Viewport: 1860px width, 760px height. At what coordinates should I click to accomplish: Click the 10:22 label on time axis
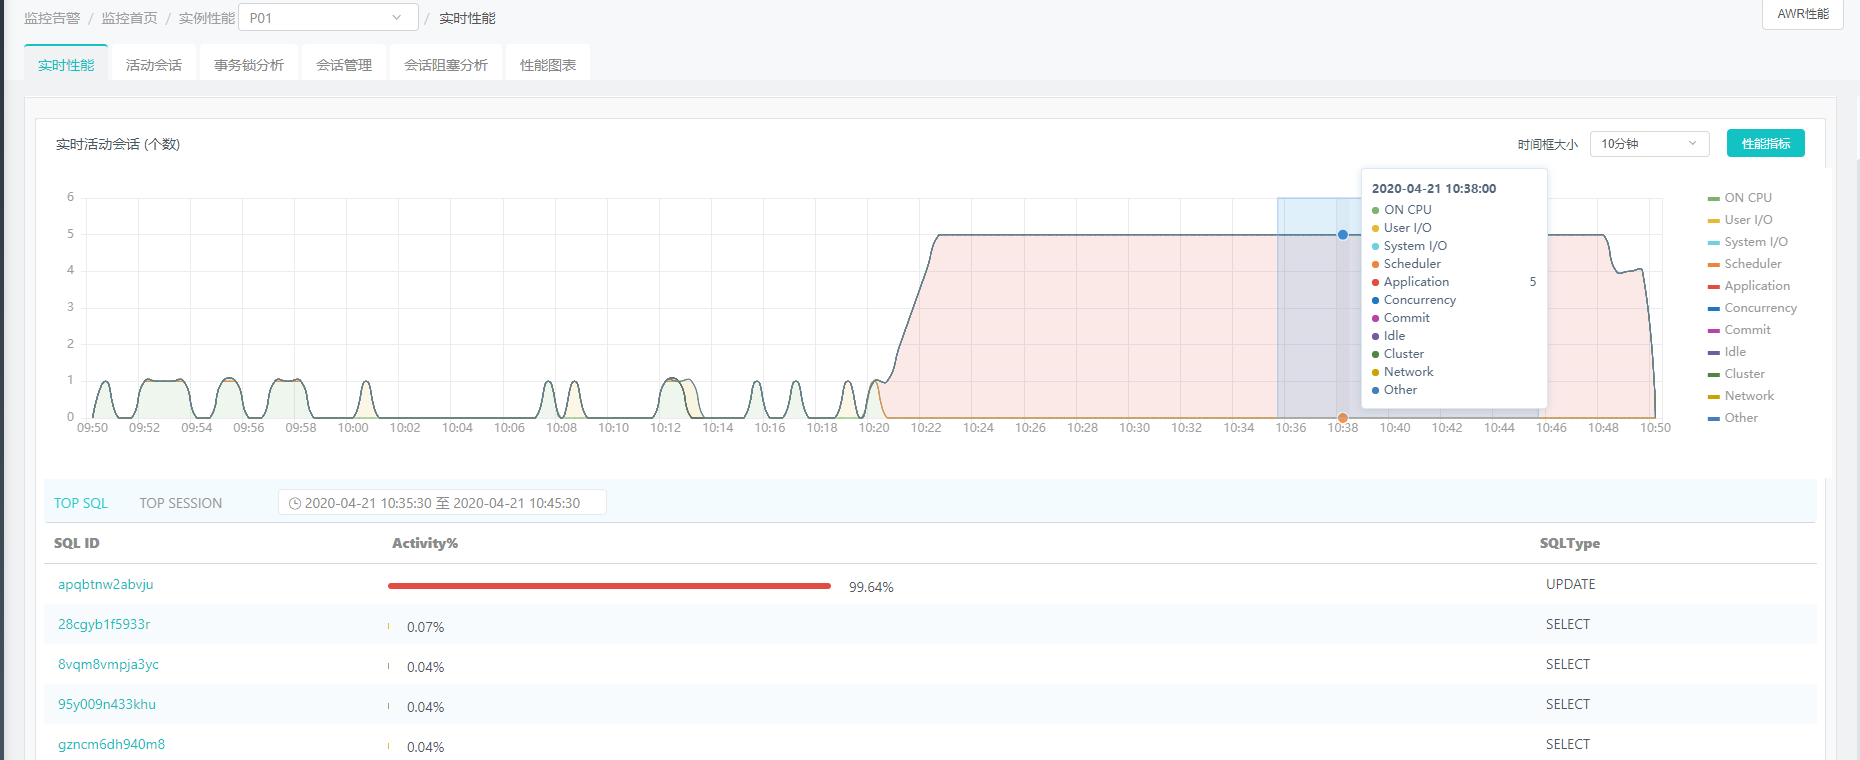point(926,428)
